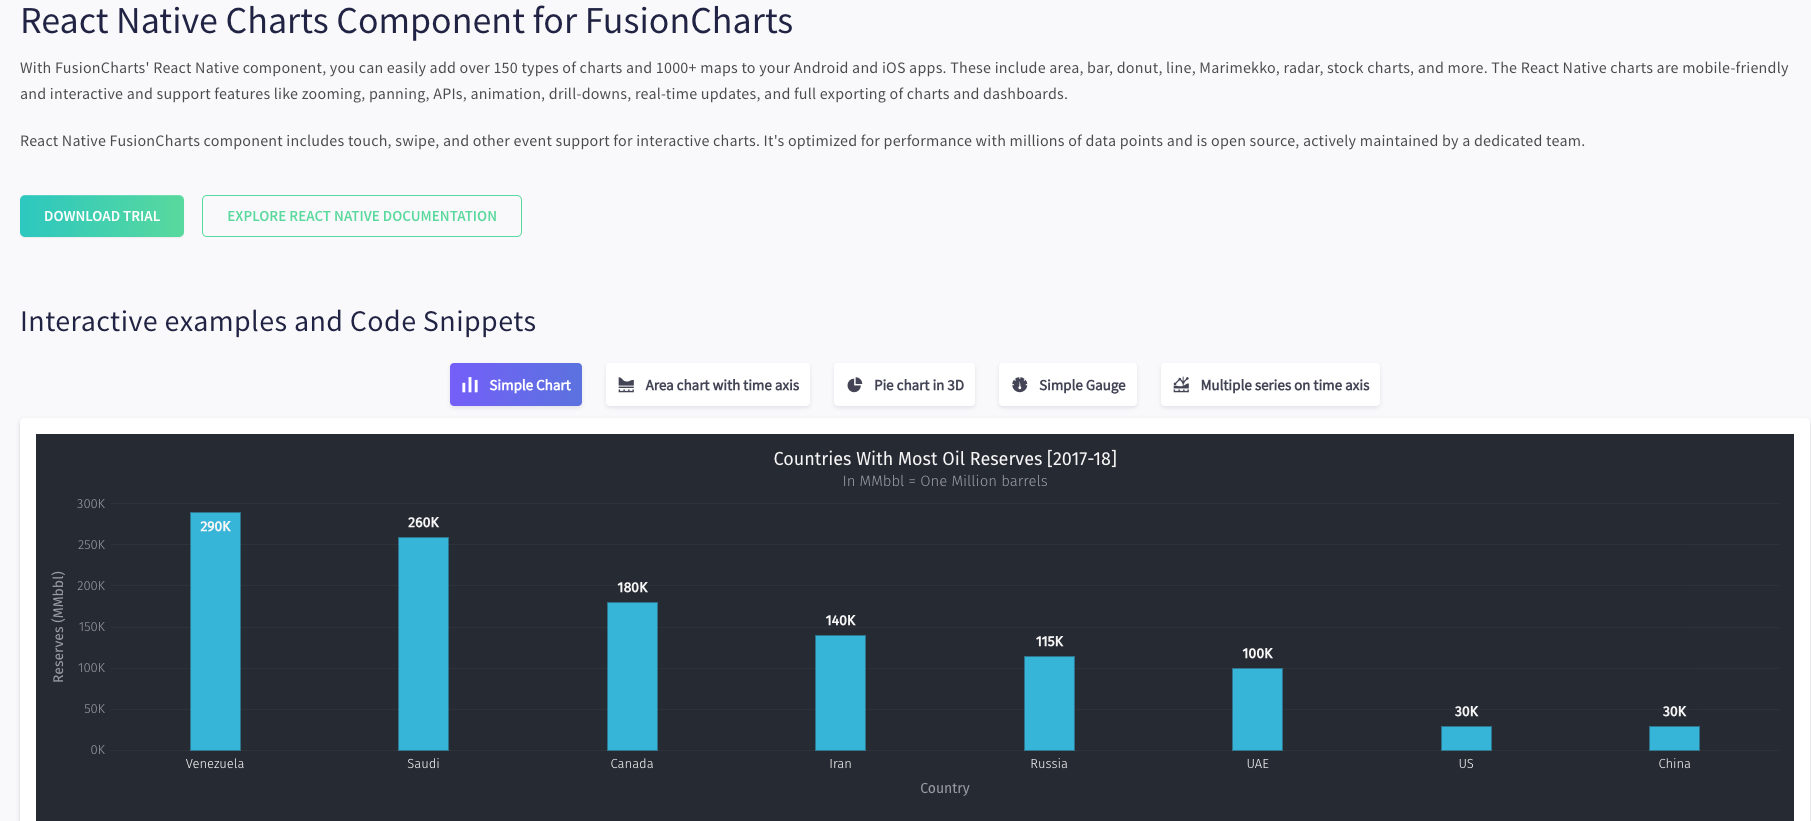Click the 115K value label above Russia

pos(1049,641)
